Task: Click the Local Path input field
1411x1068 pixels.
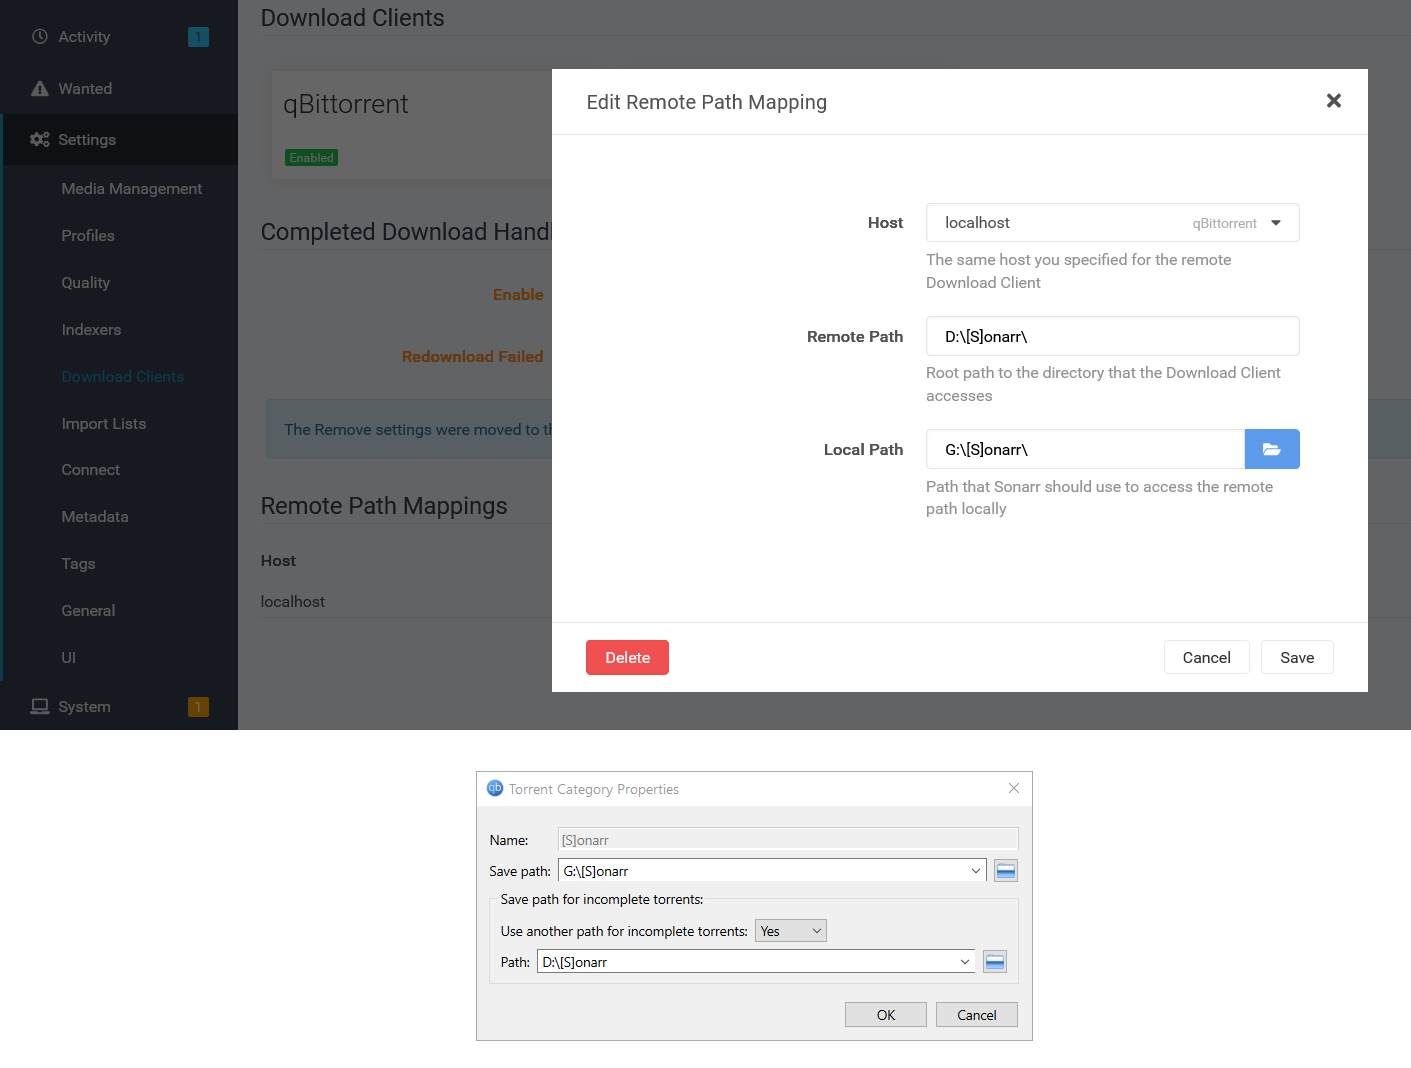Action: point(1085,449)
